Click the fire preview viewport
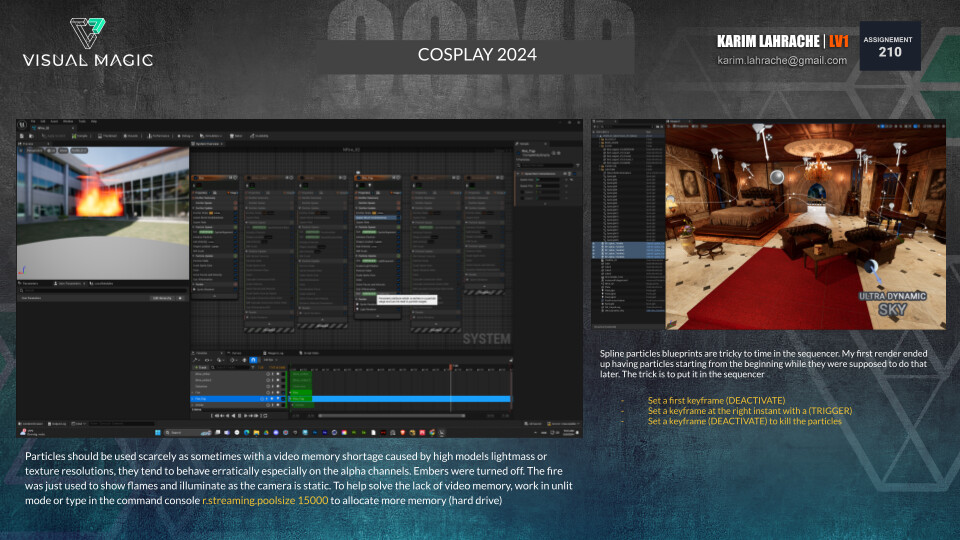This screenshot has height=540, width=960. [x=103, y=212]
